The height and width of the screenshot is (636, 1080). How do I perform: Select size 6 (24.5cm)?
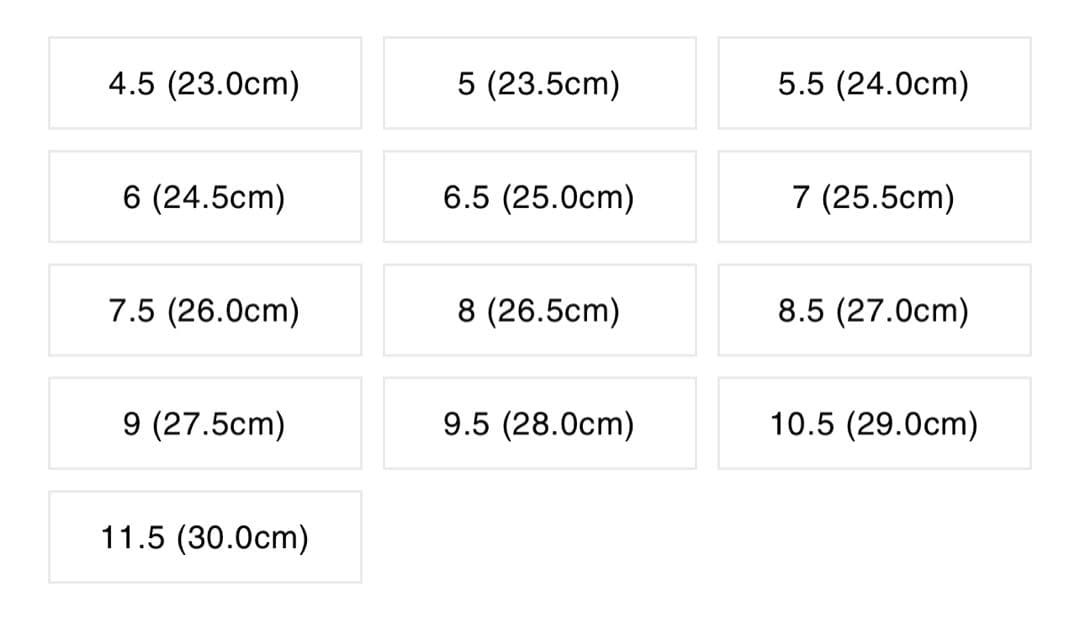tap(204, 197)
